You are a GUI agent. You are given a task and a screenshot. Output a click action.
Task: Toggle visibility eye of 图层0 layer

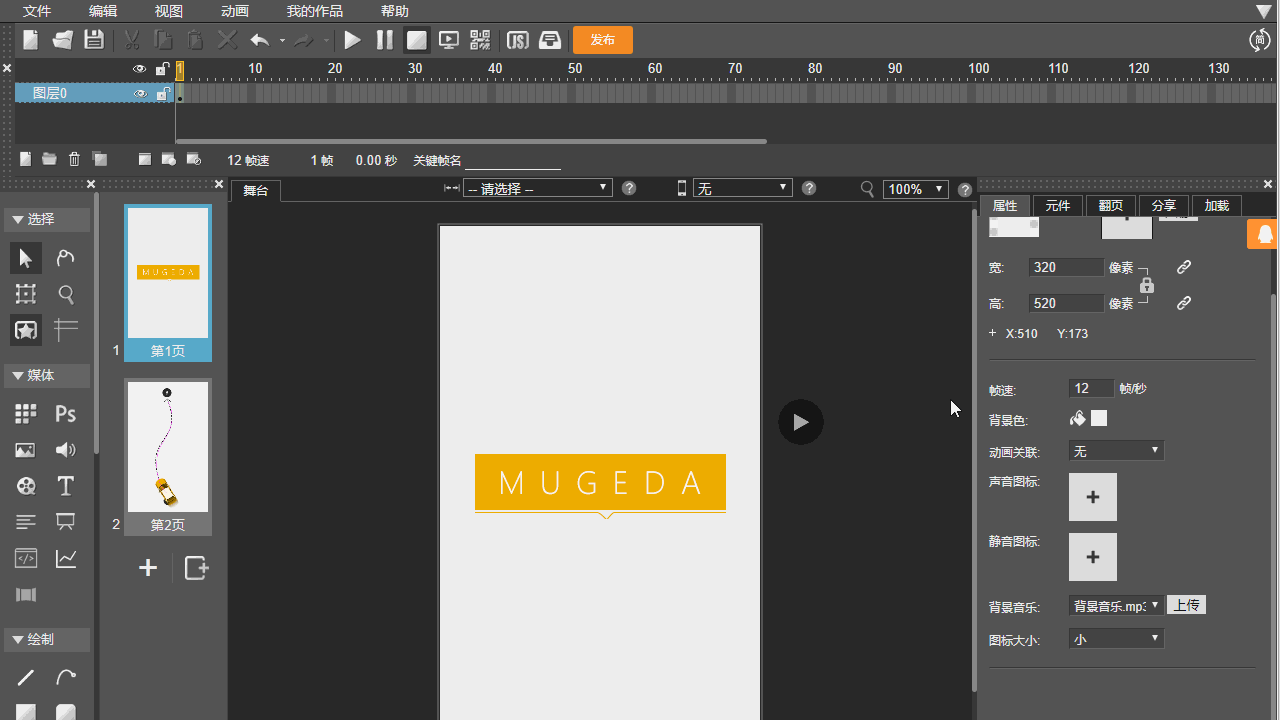tap(140, 94)
